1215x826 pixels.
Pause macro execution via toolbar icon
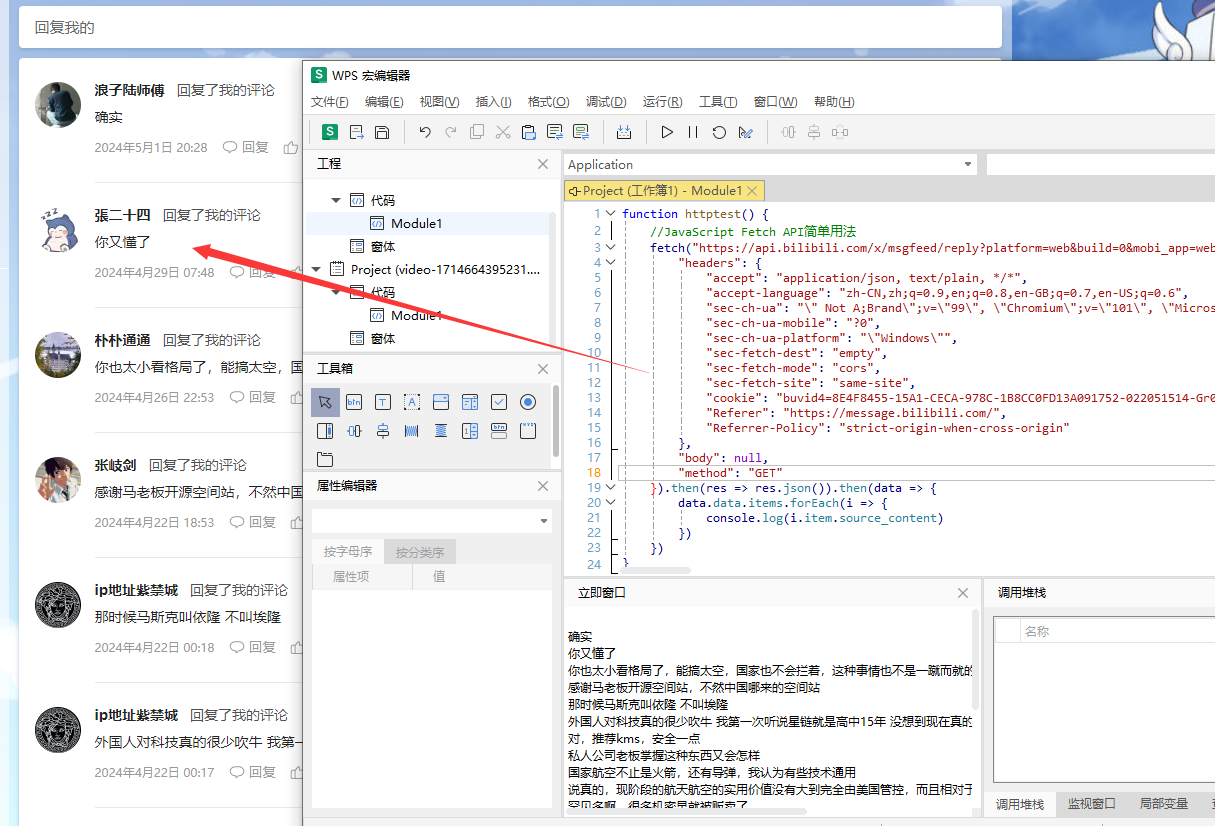point(691,131)
